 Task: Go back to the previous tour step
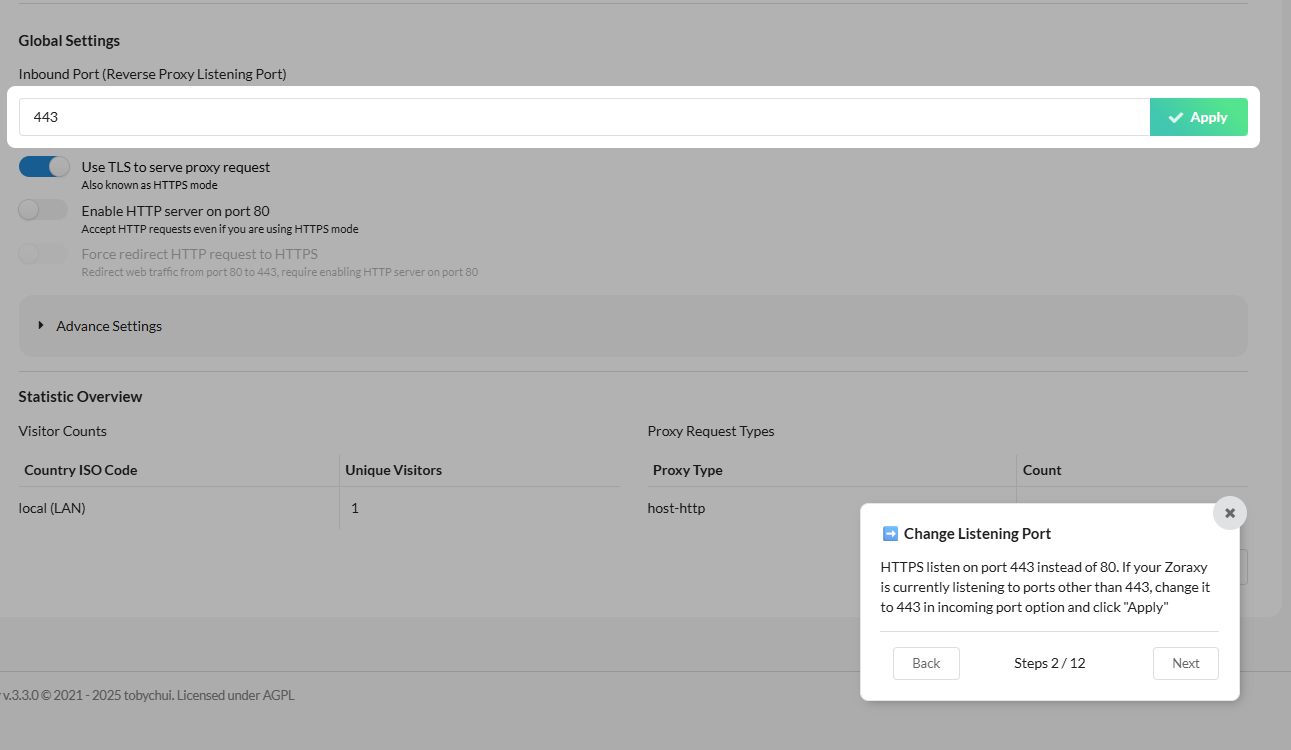(926, 663)
